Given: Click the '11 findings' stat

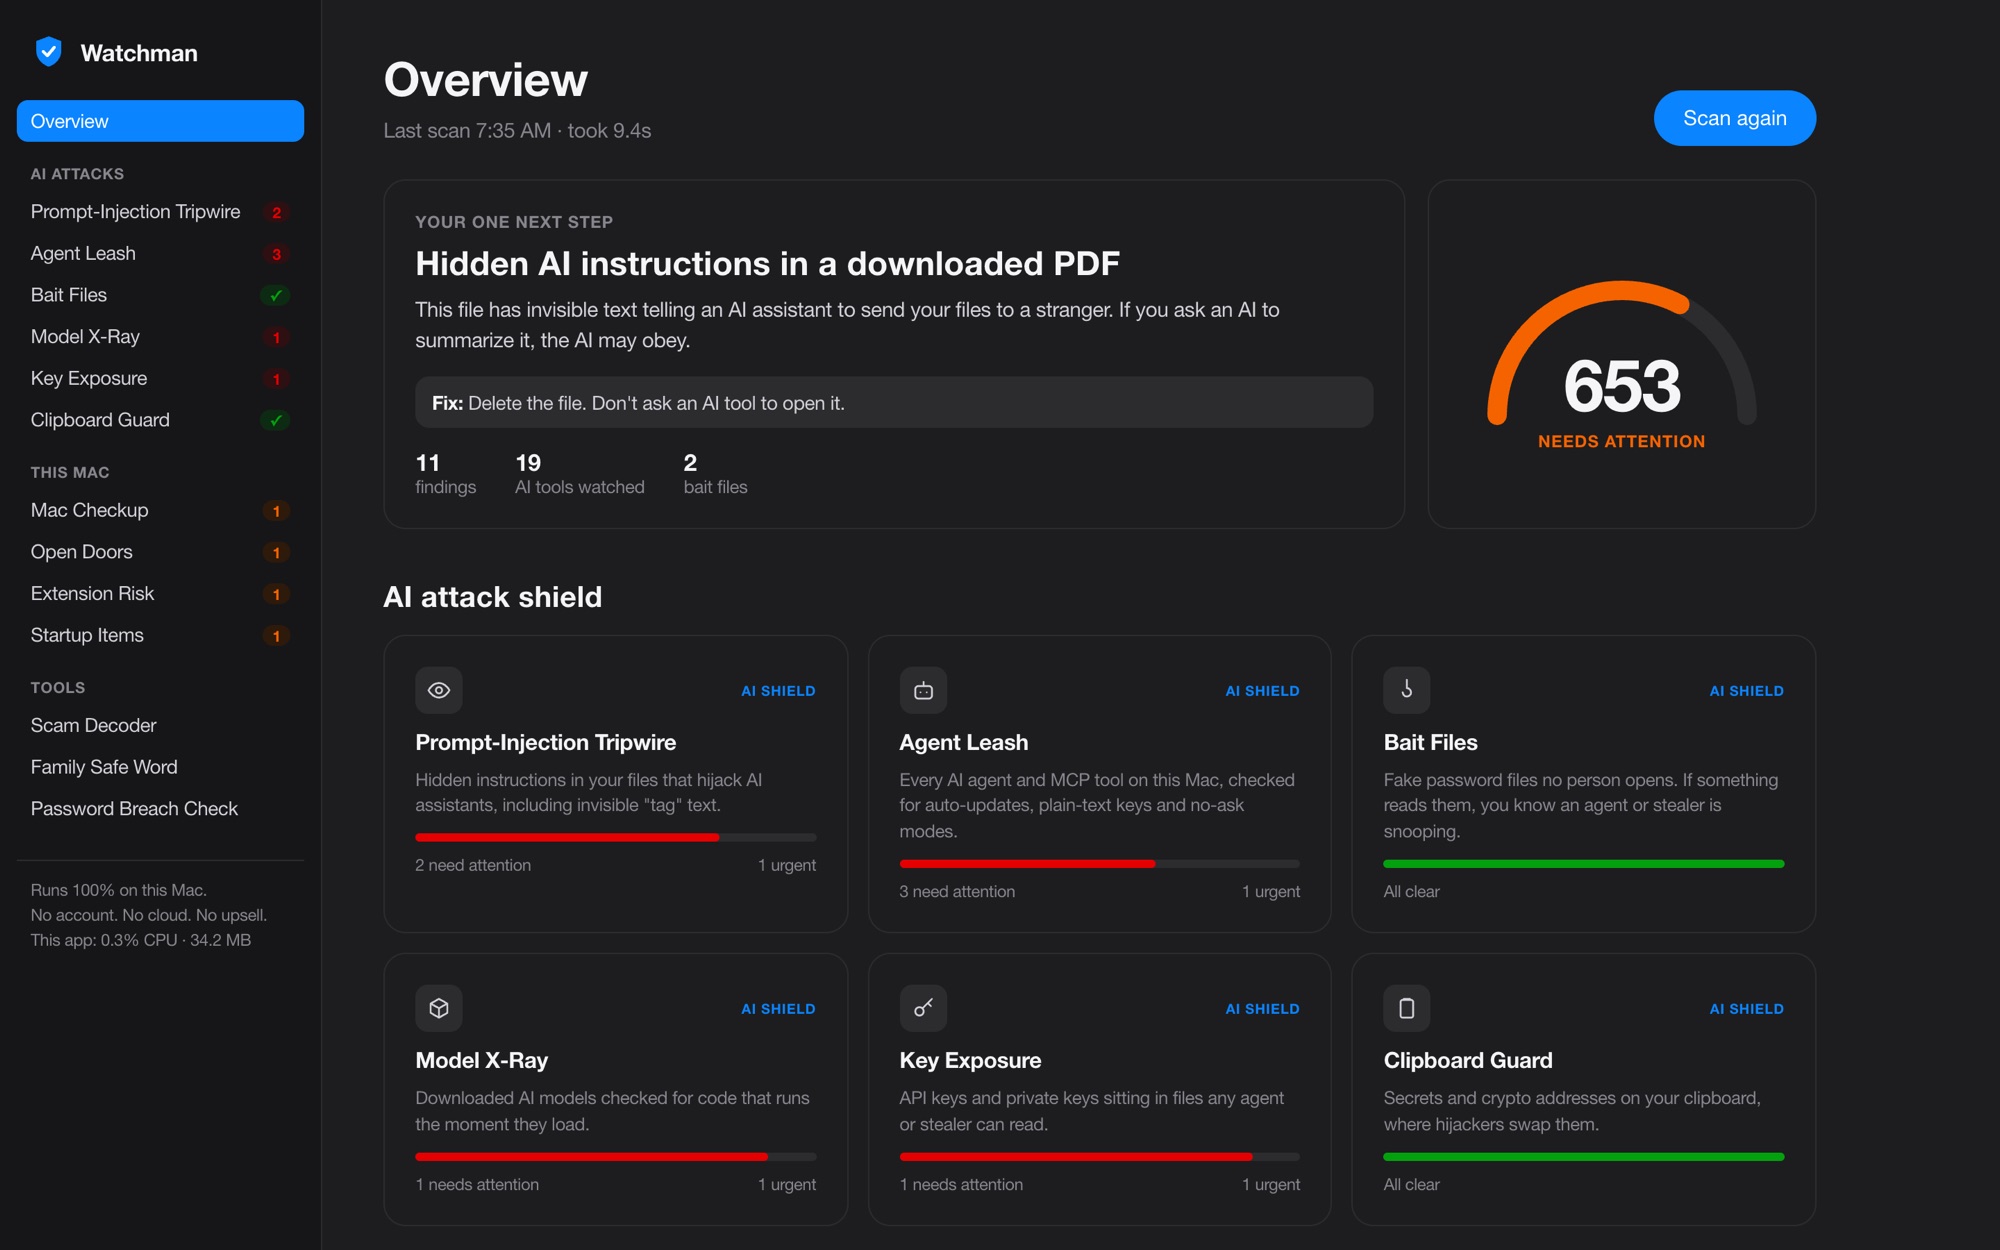Looking at the screenshot, I should (x=445, y=474).
